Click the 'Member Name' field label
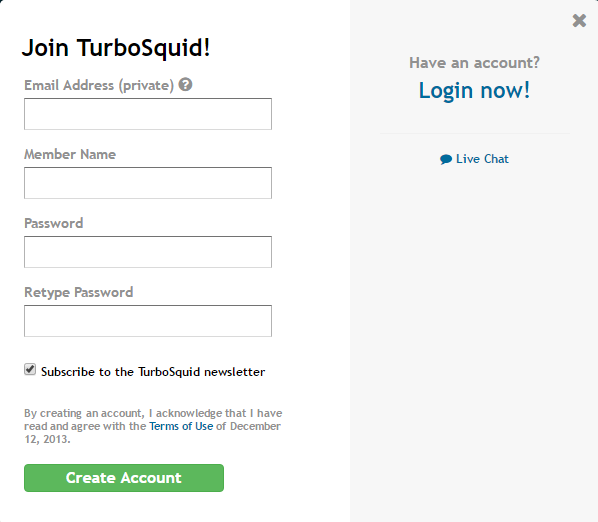Screen dimensions: 598x522 70,154
